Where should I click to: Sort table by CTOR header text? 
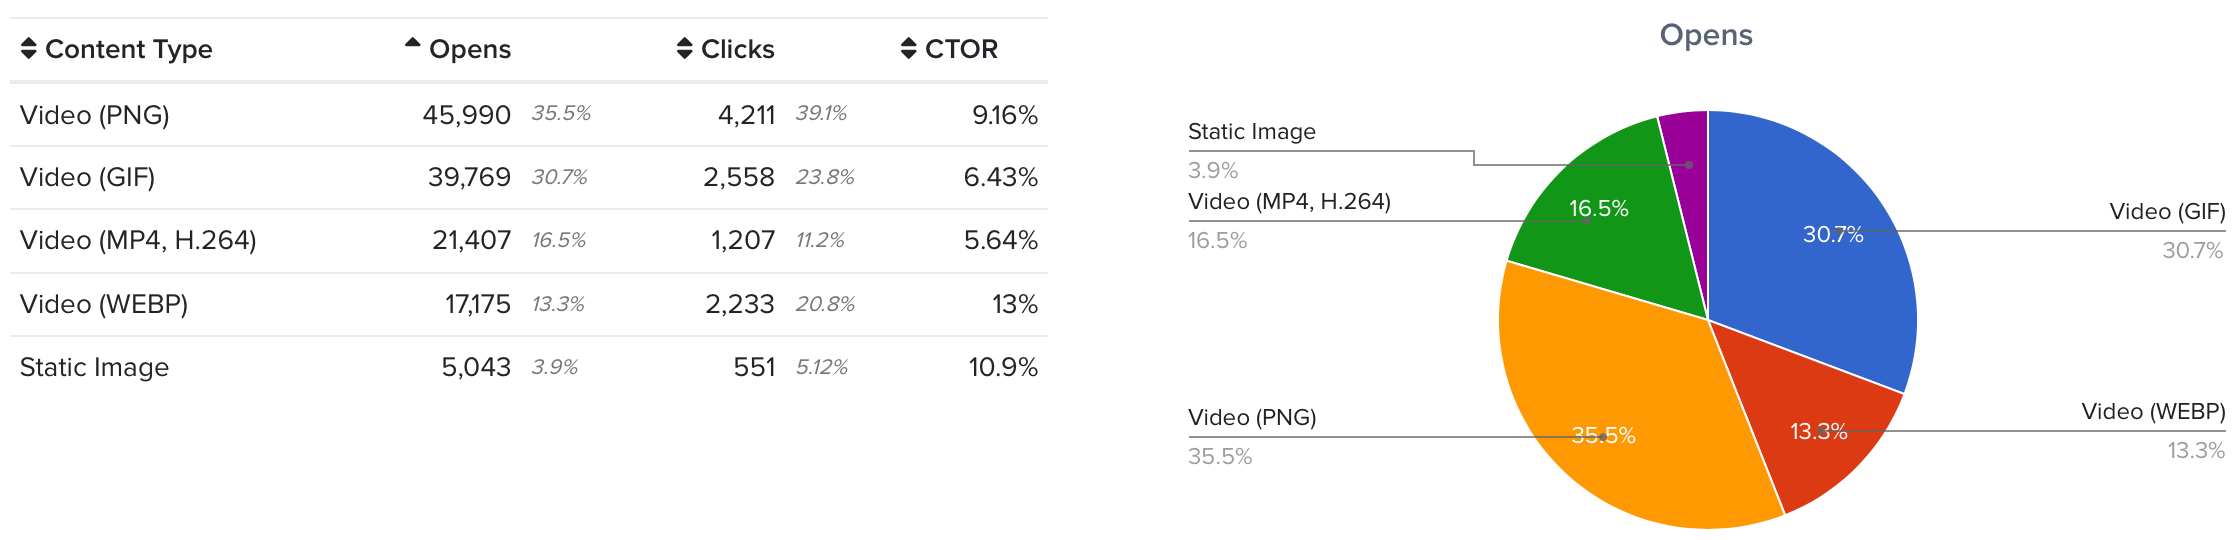[961, 49]
